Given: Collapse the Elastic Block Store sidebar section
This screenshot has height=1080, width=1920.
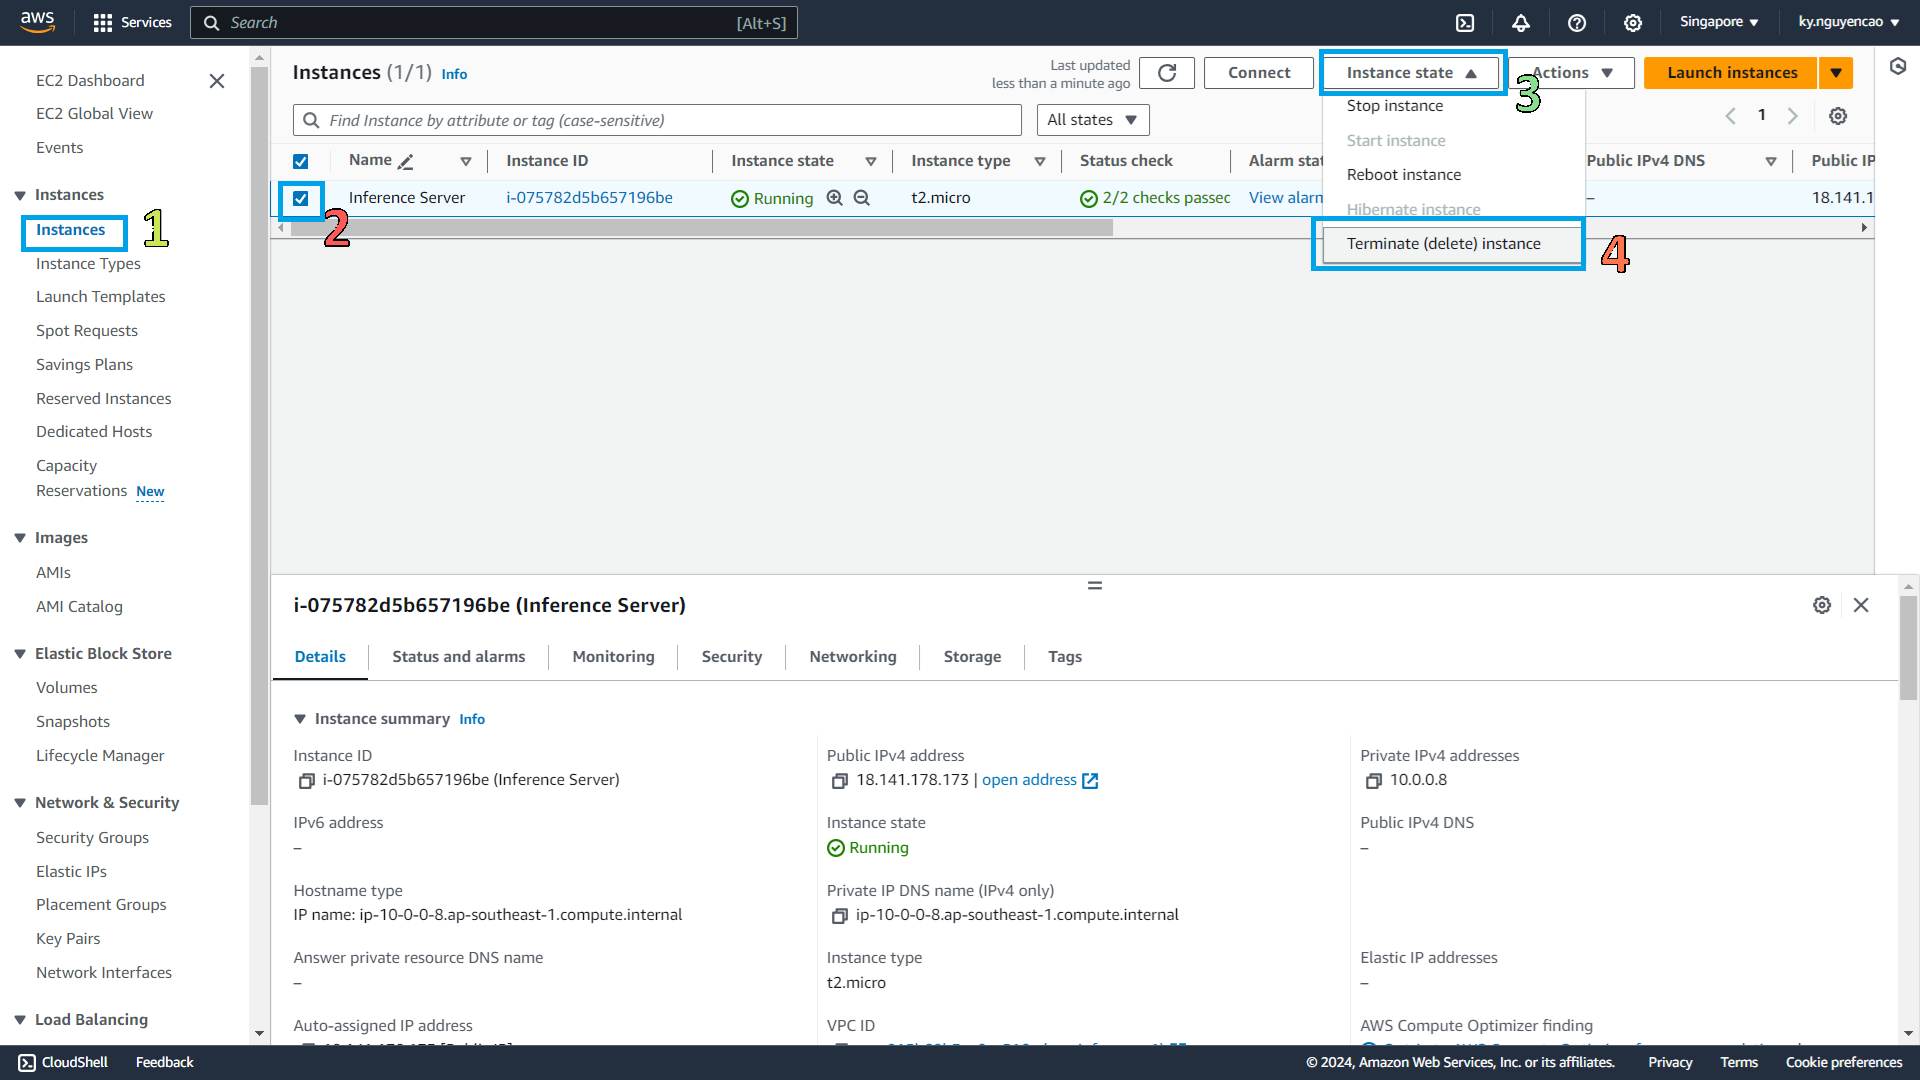Looking at the screenshot, I should coord(20,654).
